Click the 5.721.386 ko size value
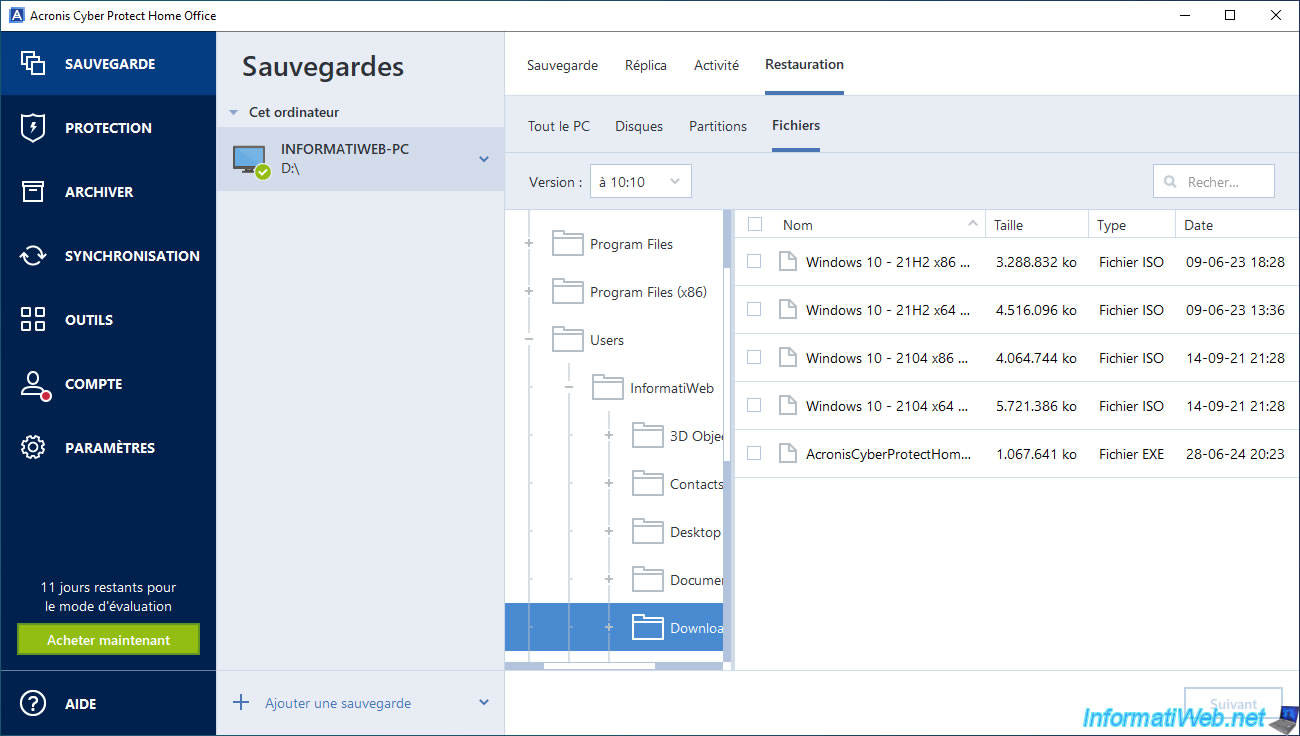 click(1036, 406)
